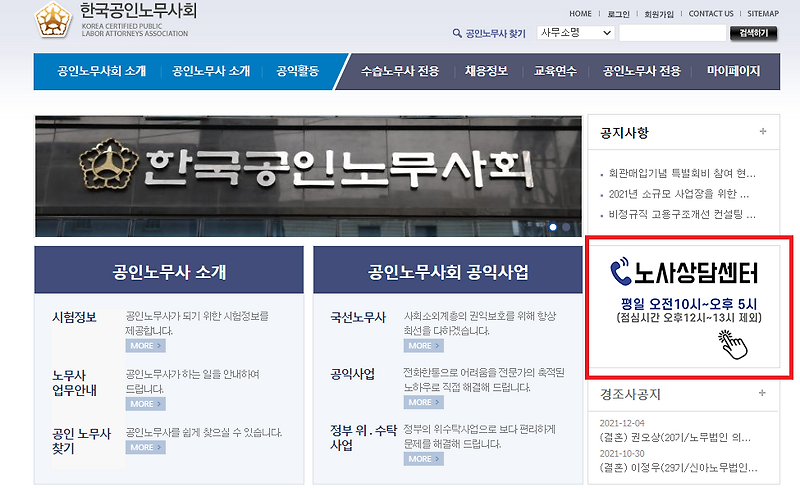Click the MORE button under 정부 위.수탁 사업
Image resolution: width=800 pixels, height=492 pixels.
(x=423, y=459)
